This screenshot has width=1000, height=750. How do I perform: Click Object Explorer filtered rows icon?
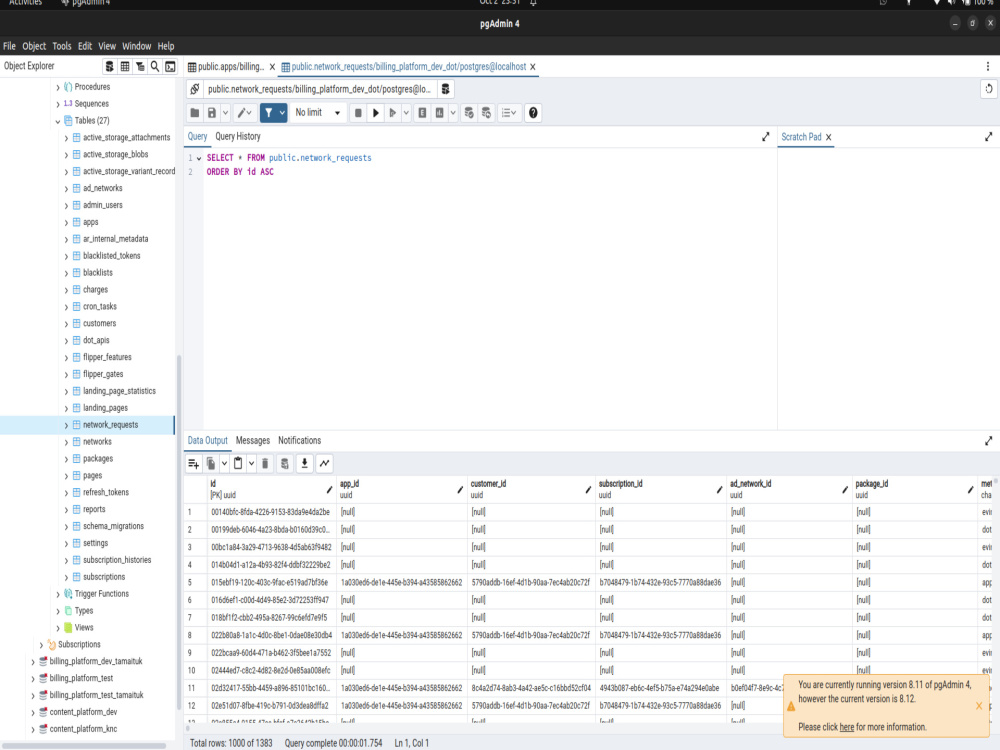pyautogui.click(x=140, y=66)
